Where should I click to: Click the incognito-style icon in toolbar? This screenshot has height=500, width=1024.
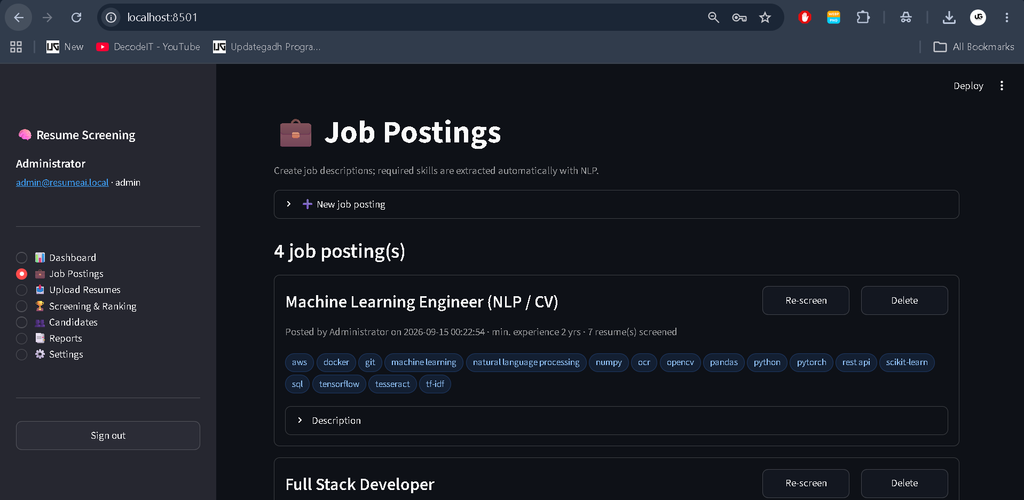(905, 18)
